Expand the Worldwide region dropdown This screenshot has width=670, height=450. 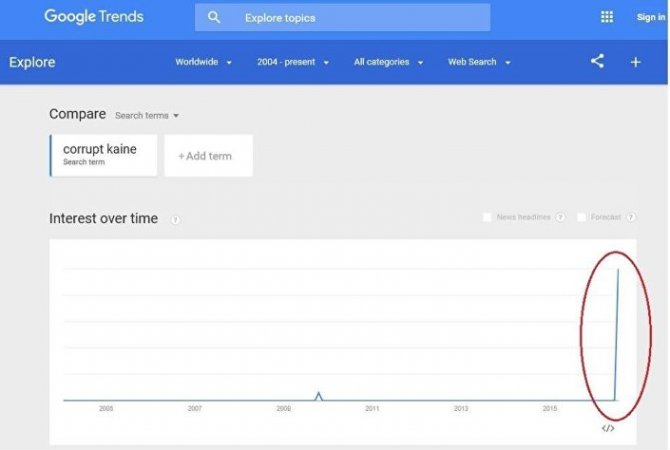[203, 62]
